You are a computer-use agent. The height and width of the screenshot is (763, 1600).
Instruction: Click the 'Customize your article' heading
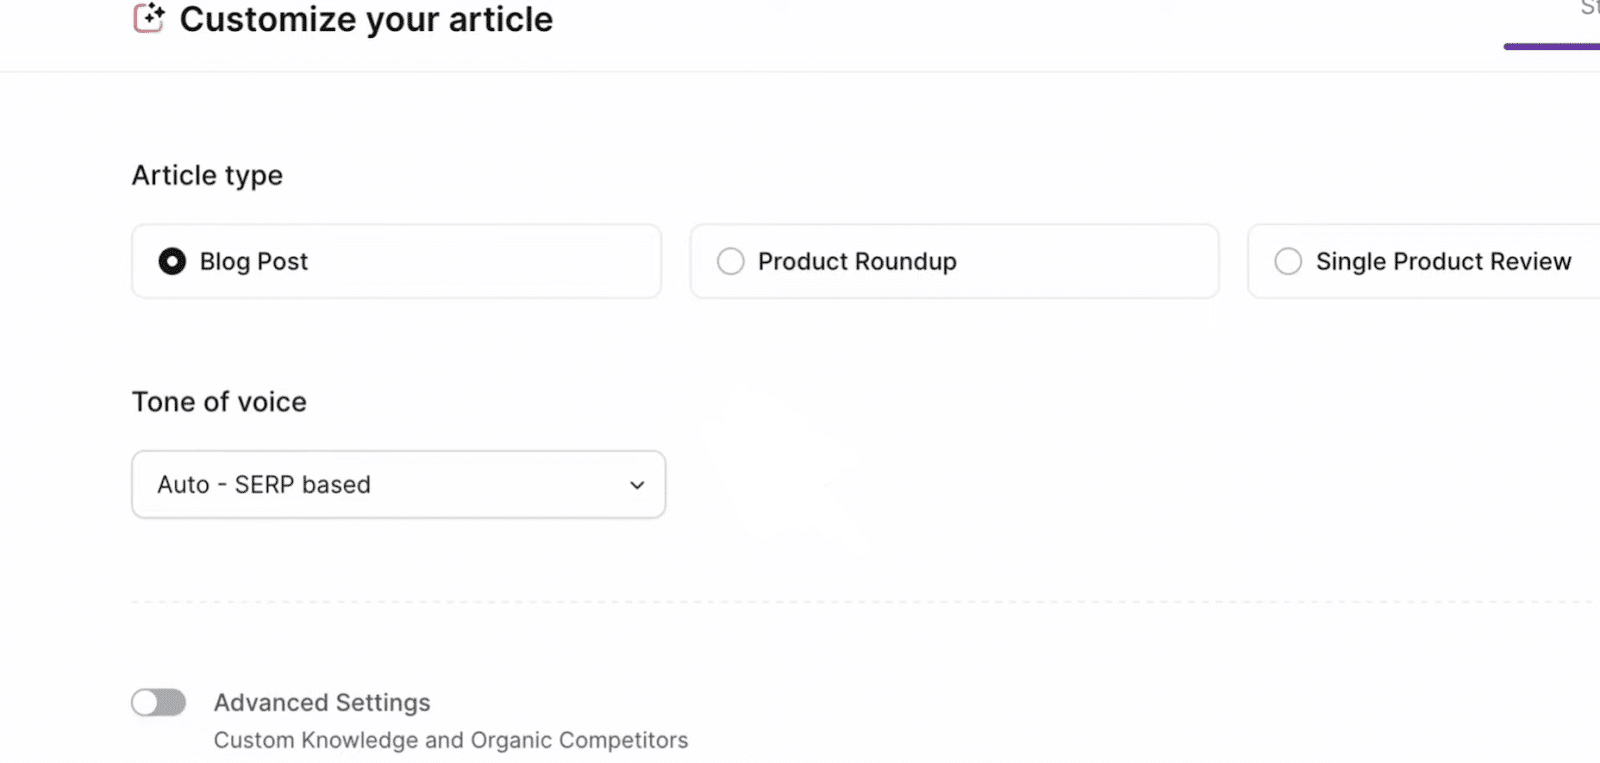[x=366, y=20]
